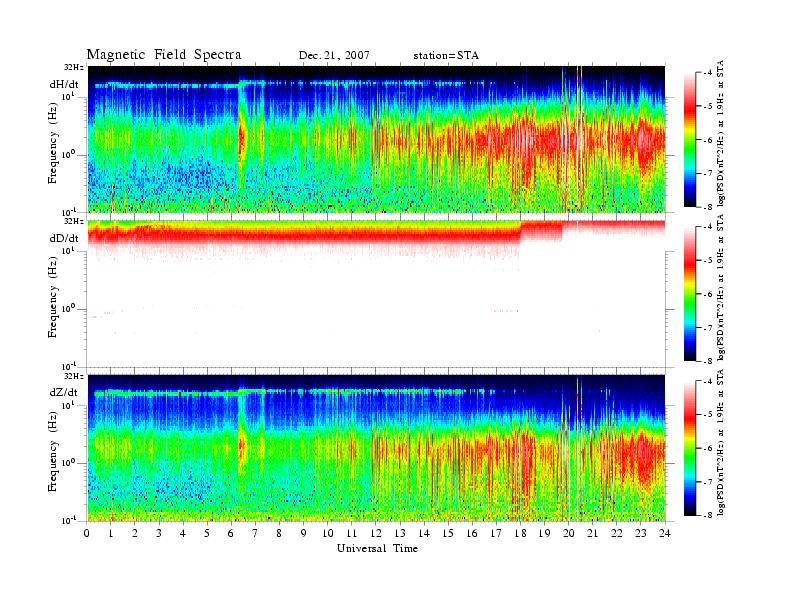Screen dimensions: 792x612
Task: Click hour tick '4' on the time axis
Action: [183, 534]
